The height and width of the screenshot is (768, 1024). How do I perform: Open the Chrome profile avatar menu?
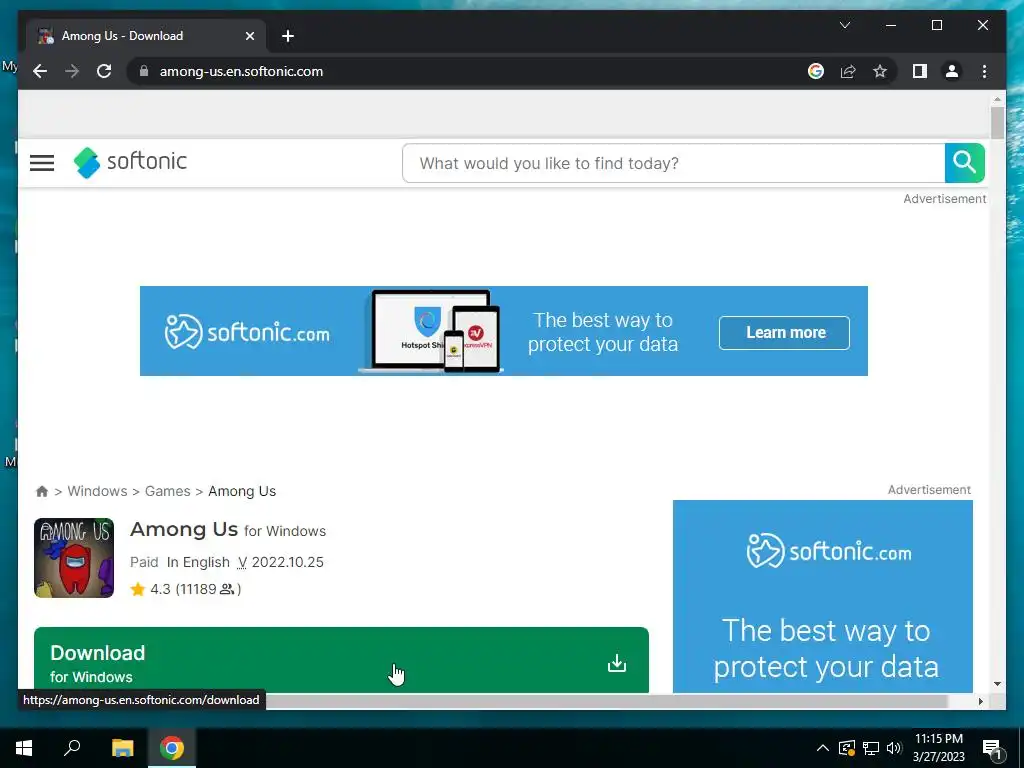tap(952, 71)
